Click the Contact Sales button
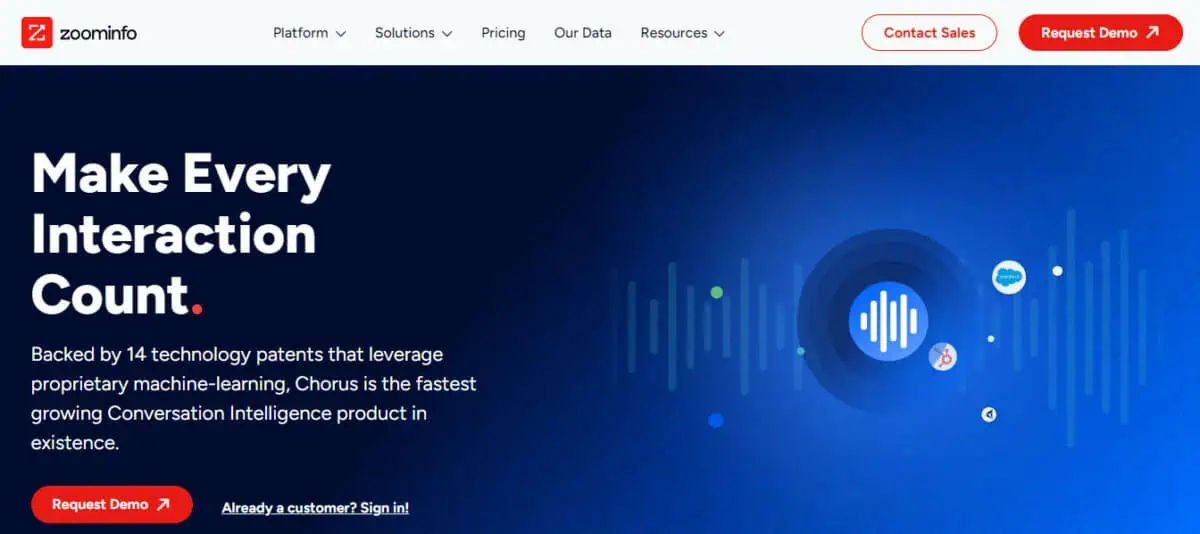This screenshot has height=534, width=1200. (x=929, y=32)
